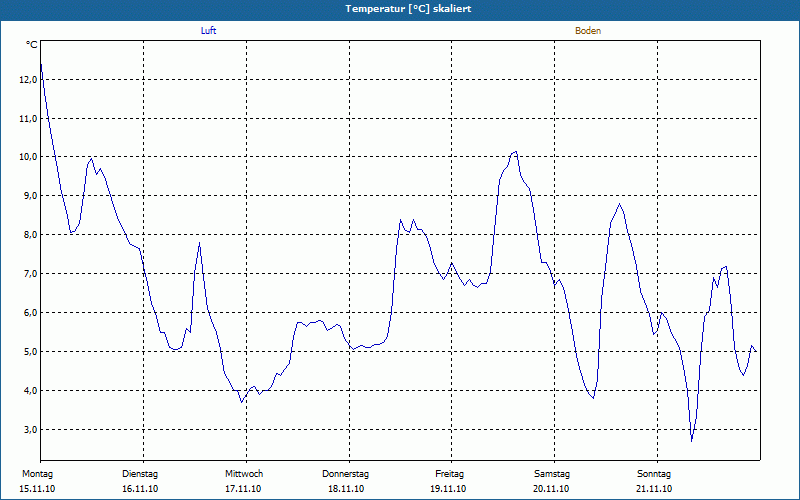Click the 15.11.10 date label
This screenshot has width=800, height=500.
point(37,489)
